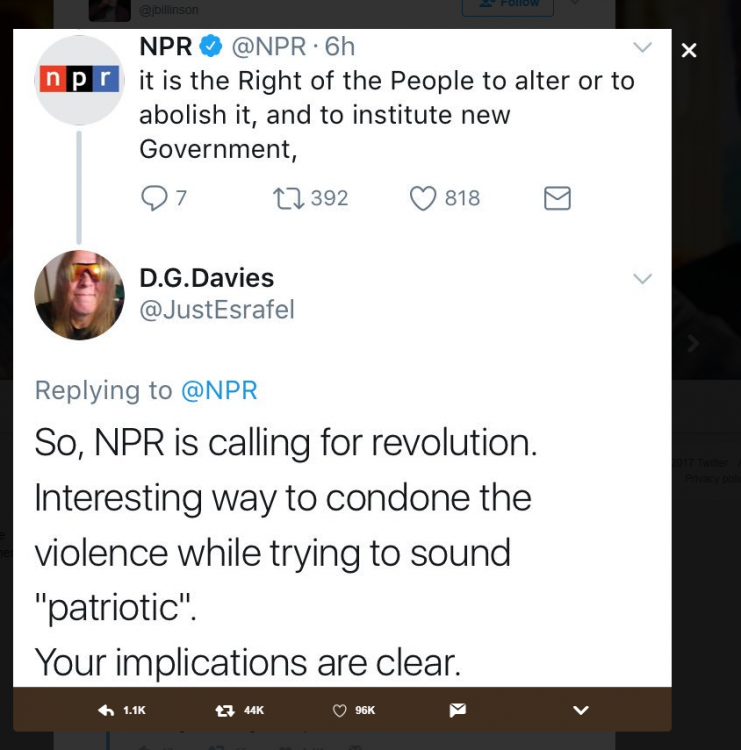Close the image overlay with the X
The width and height of the screenshot is (741, 750).
point(689,50)
